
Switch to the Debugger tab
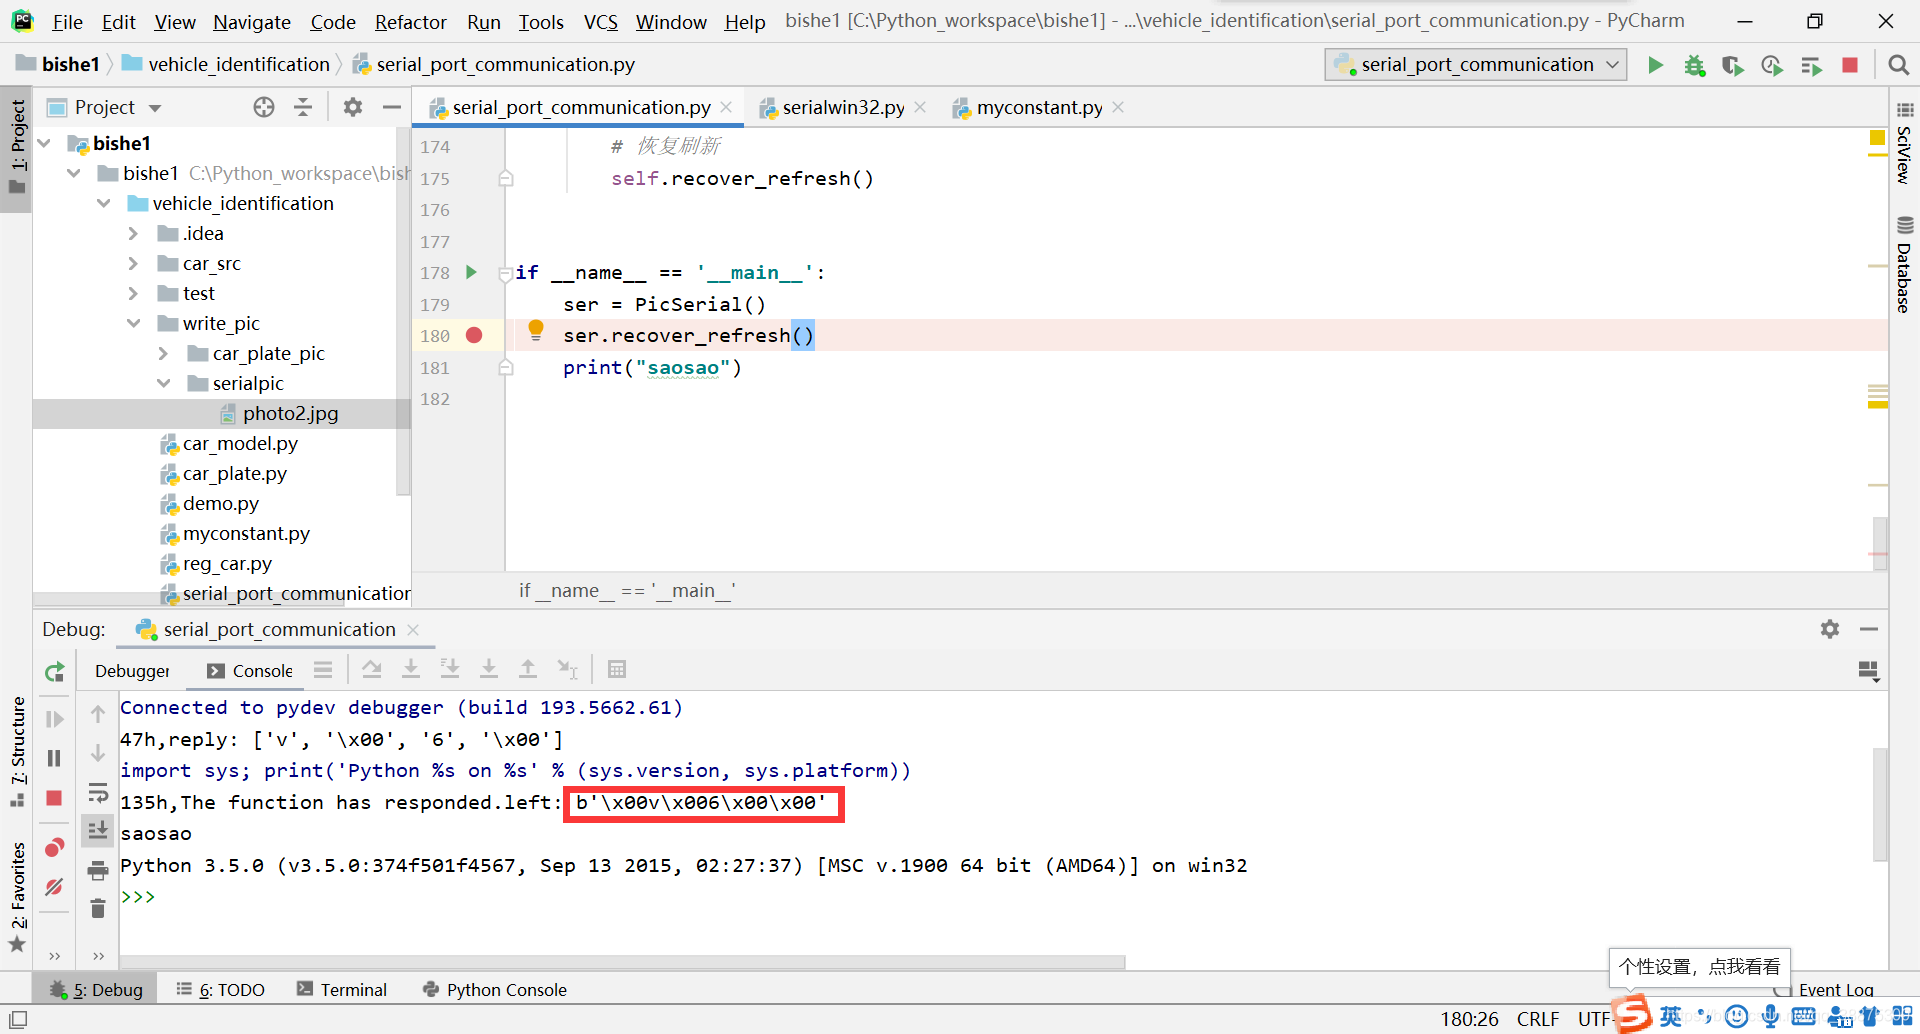132,671
